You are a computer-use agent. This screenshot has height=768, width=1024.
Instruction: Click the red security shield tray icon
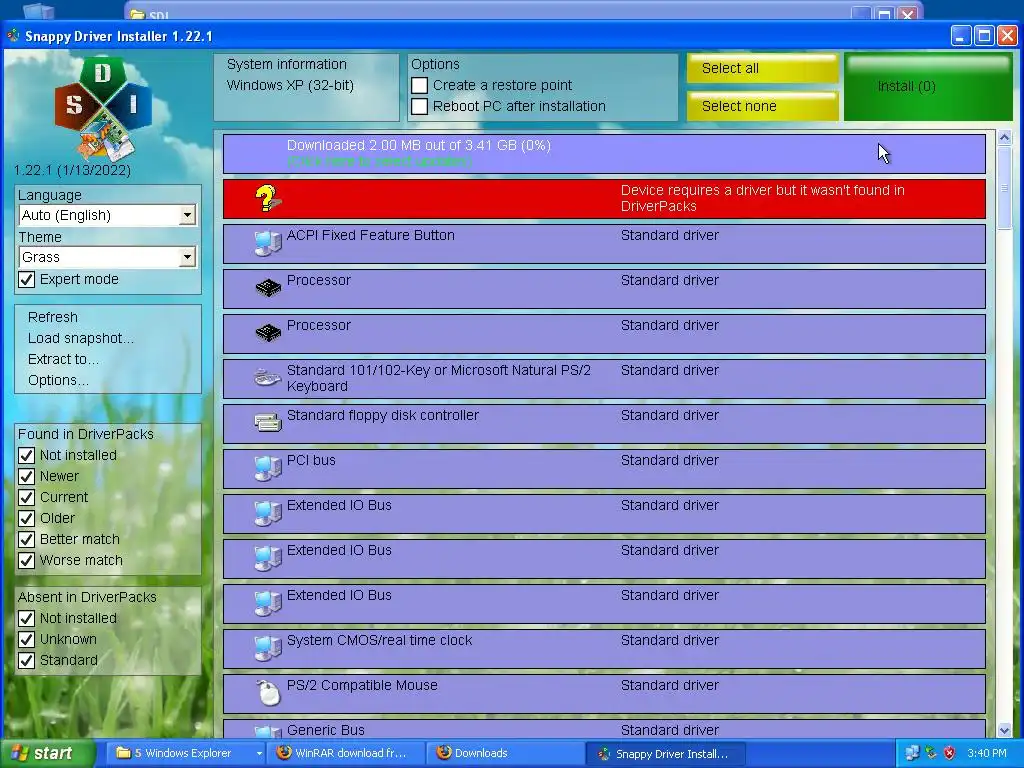pyautogui.click(x=950, y=754)
